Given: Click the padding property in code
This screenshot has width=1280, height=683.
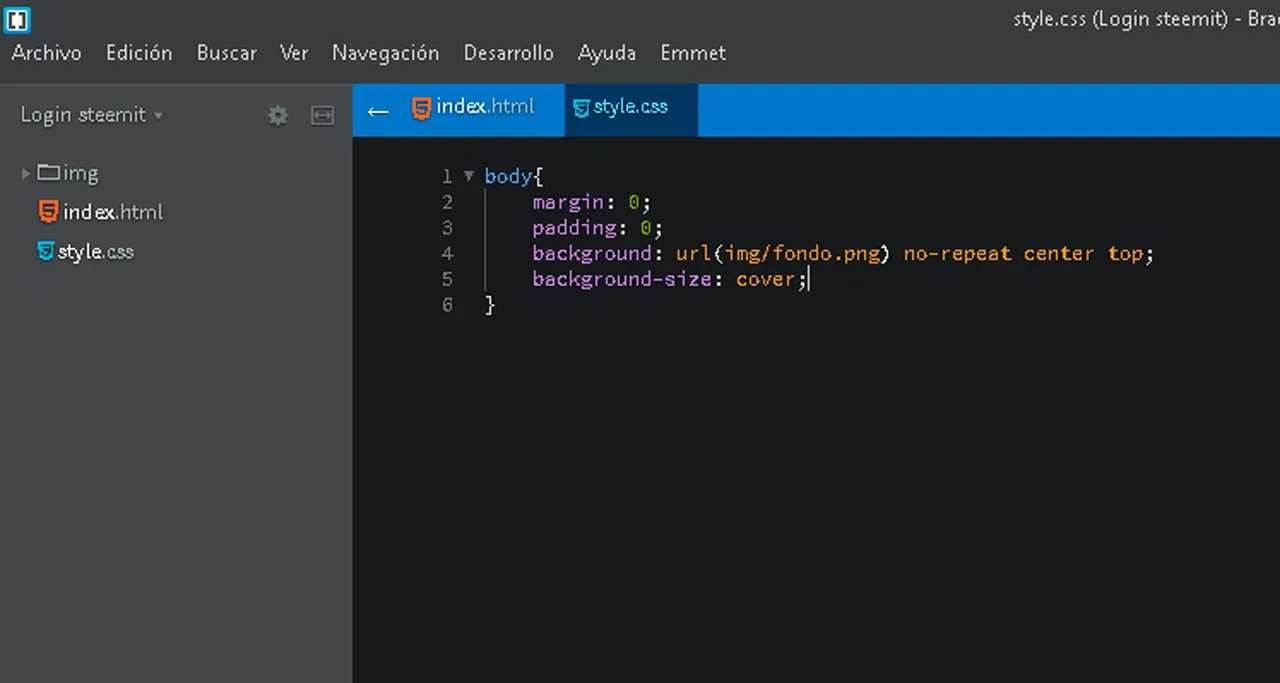Looking at the screenshot, I should pos(574,228).
